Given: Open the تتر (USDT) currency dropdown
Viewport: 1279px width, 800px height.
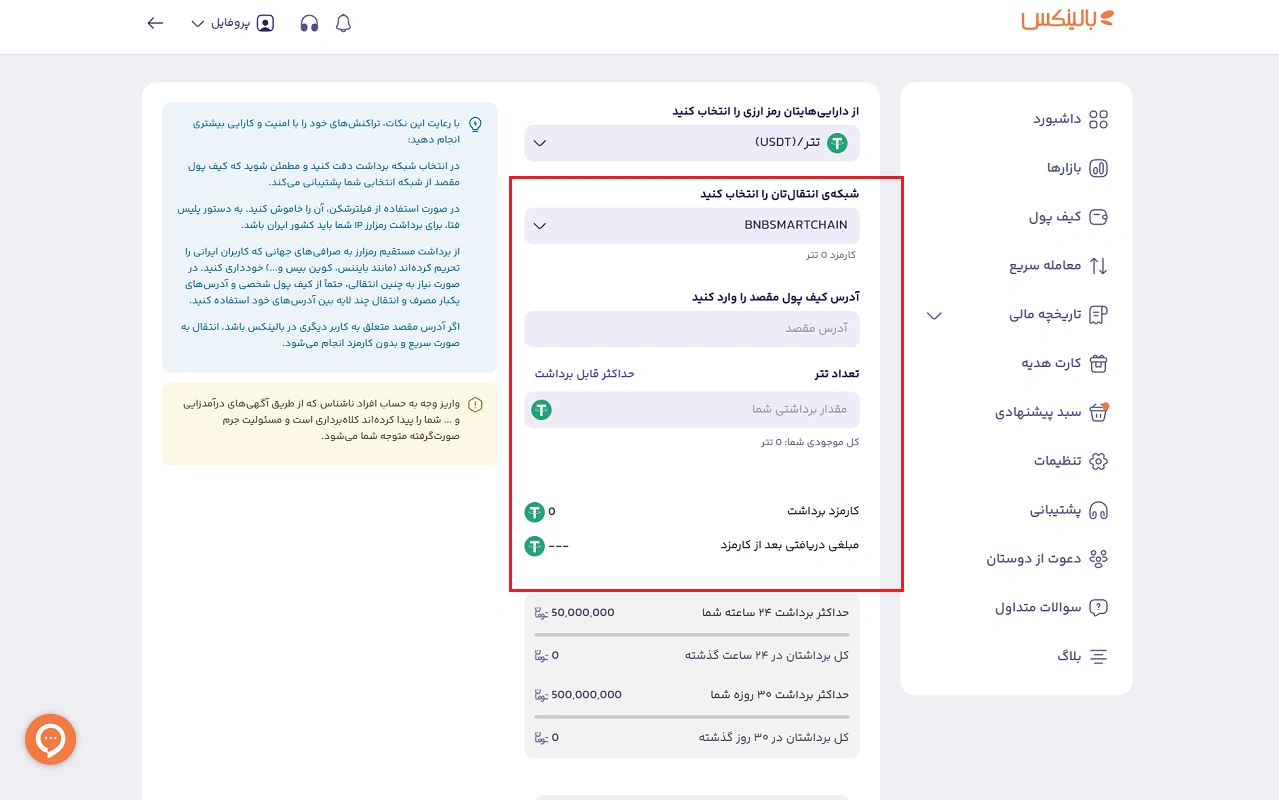Looking at the screenshot, I should pos(691,143).
